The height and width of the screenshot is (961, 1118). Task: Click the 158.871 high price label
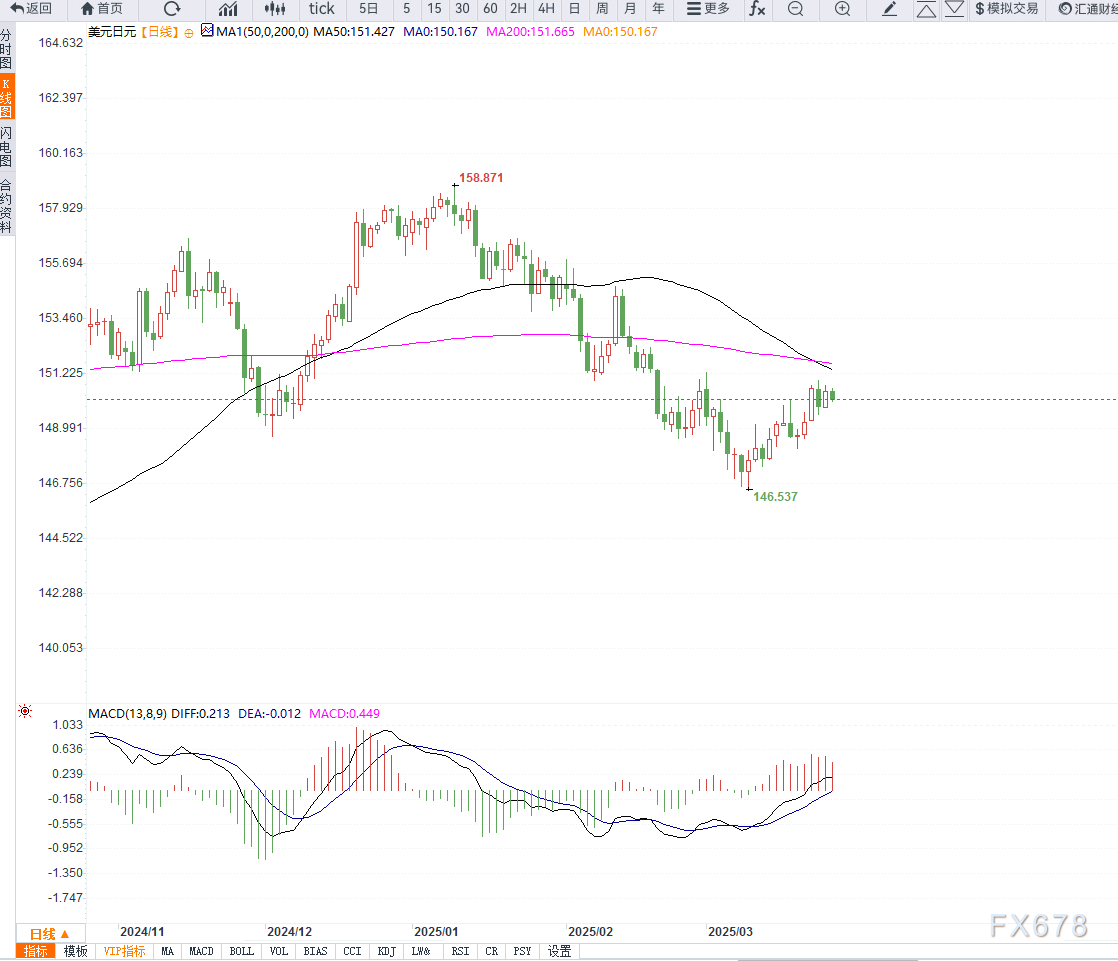pos(481,178)
